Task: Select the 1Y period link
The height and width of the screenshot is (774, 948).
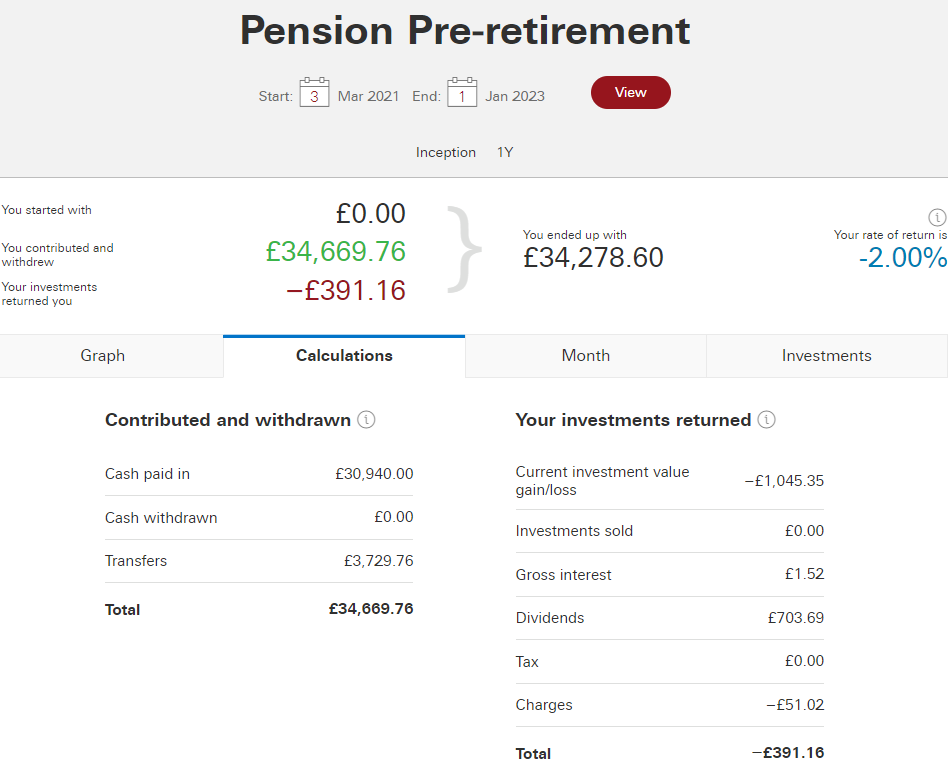Action: pyautogui.click(x=505, y=152)
